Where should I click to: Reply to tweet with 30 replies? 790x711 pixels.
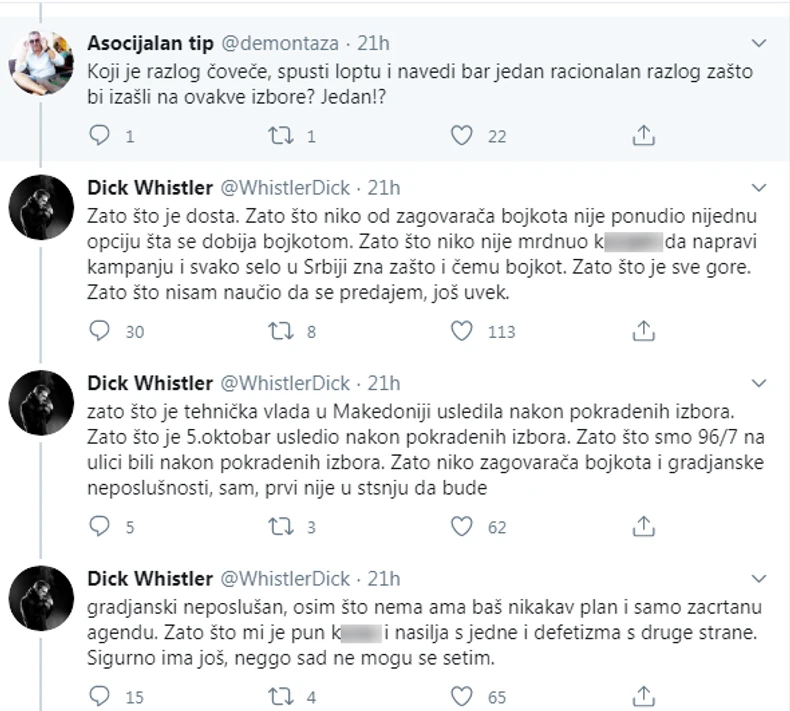pyautogui.click(x=99, y=332)
